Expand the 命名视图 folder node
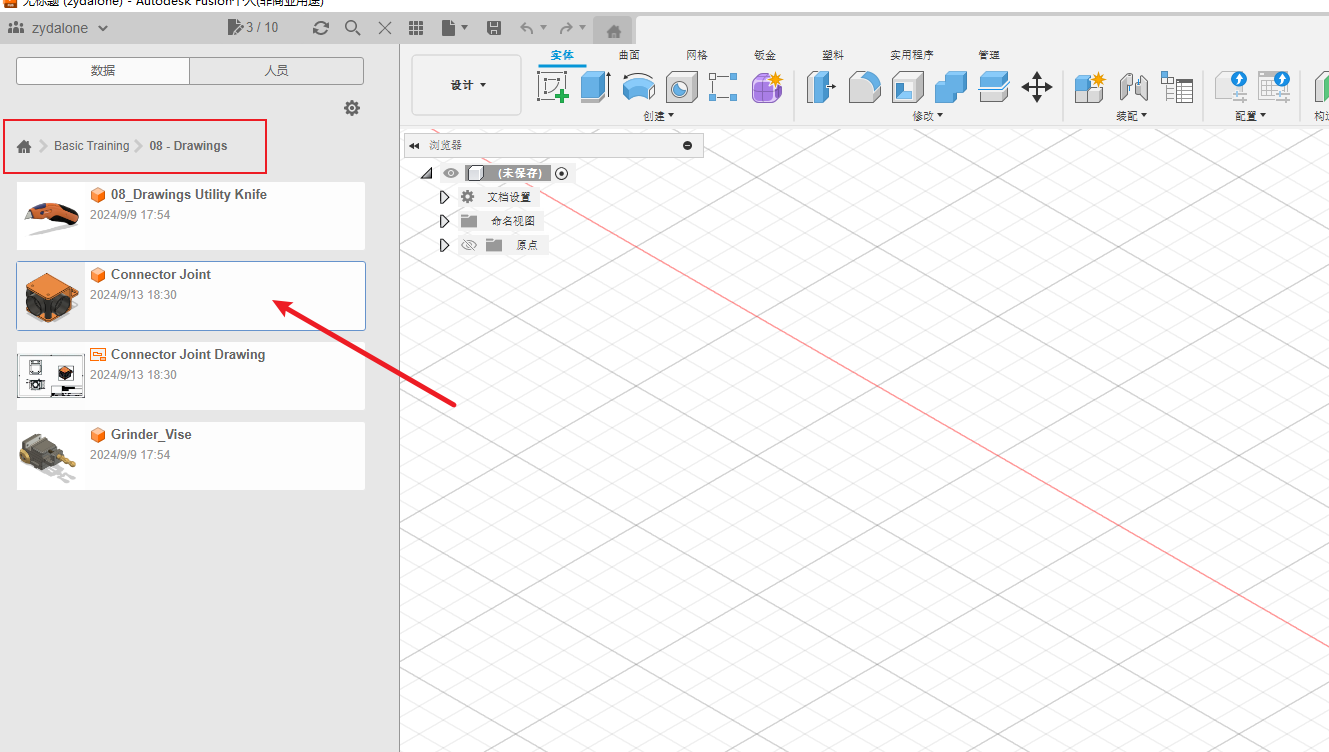The image size is (1329, 752). click(x=445, y=221)
